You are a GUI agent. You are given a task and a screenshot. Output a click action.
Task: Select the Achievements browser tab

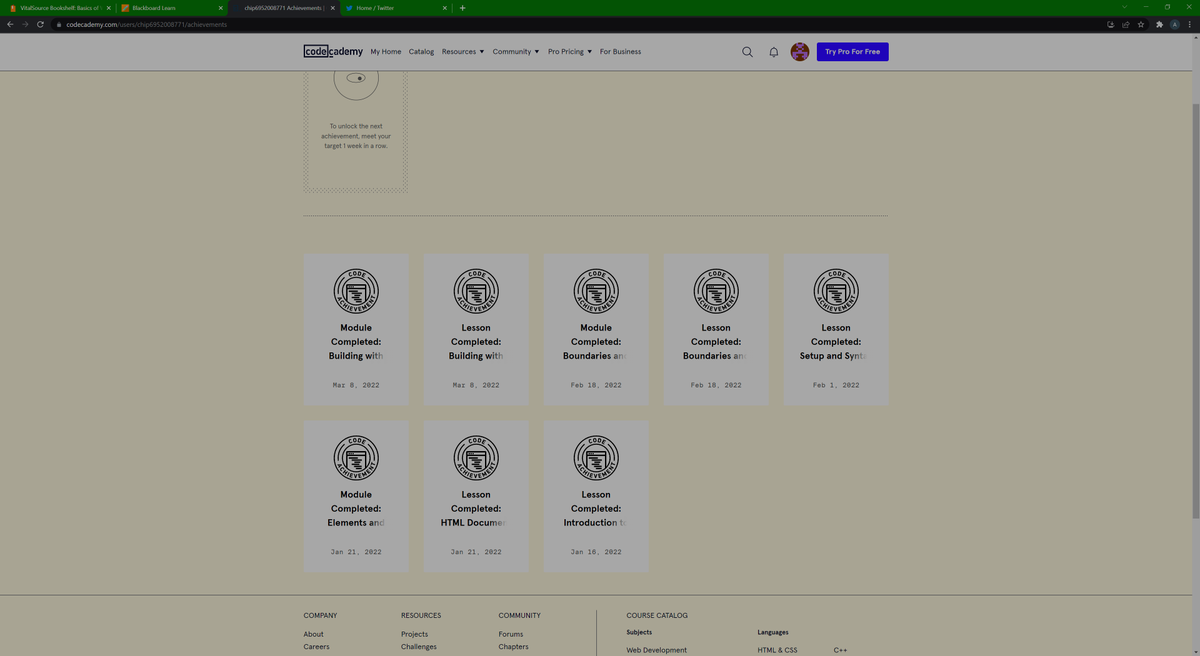282,7
